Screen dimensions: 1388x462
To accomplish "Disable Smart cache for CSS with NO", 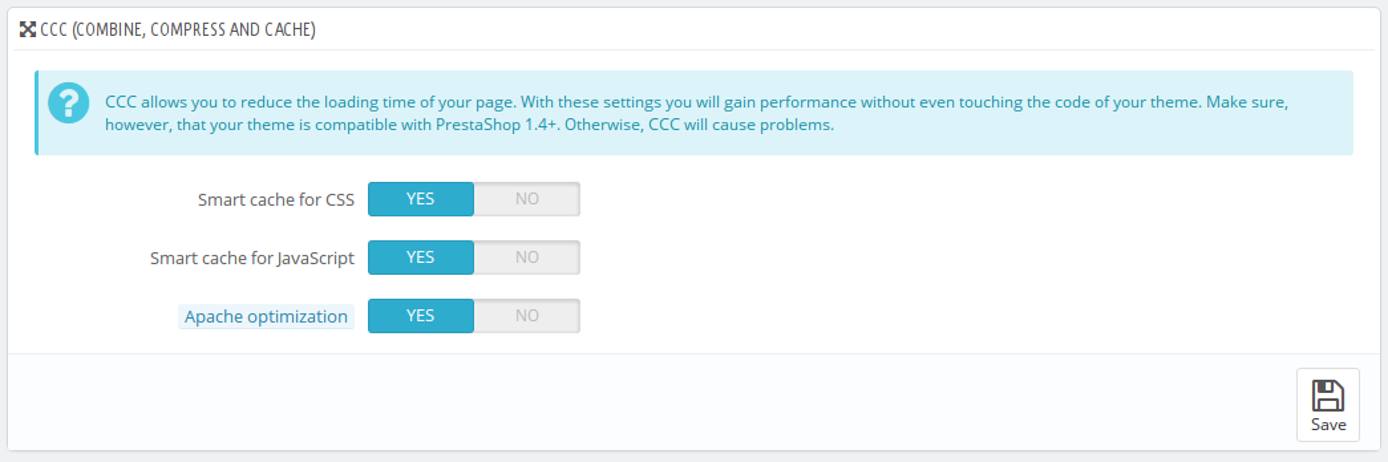I will click(527, 199).
